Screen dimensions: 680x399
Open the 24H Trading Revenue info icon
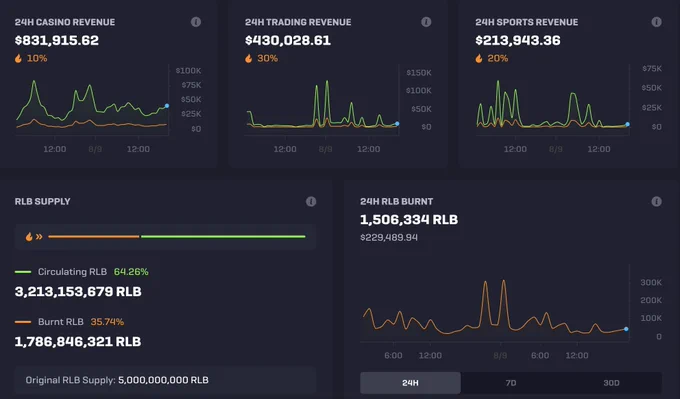coord(426,22)
